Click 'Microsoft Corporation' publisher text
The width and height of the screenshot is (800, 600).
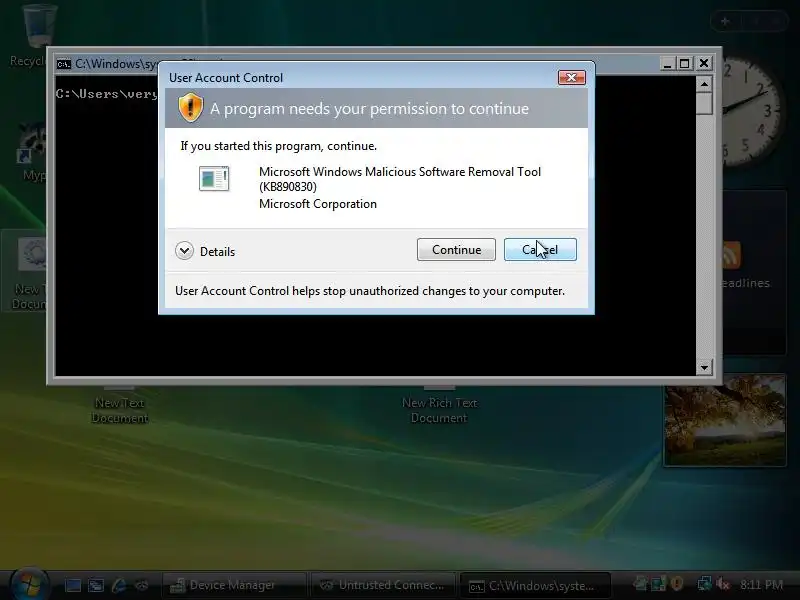click(x=318, y=204)
